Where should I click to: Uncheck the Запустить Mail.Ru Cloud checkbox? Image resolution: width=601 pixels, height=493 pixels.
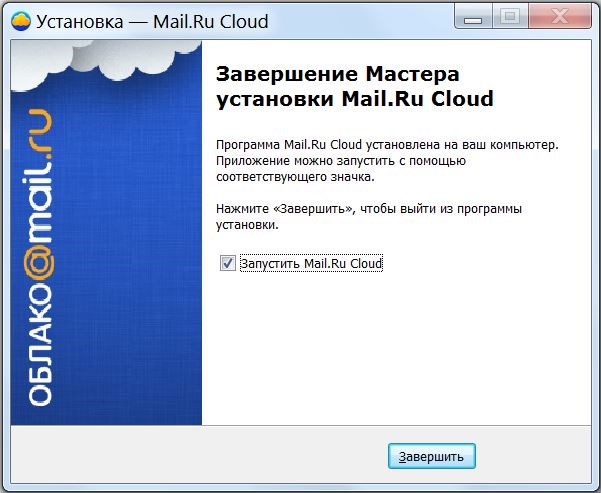228,263
